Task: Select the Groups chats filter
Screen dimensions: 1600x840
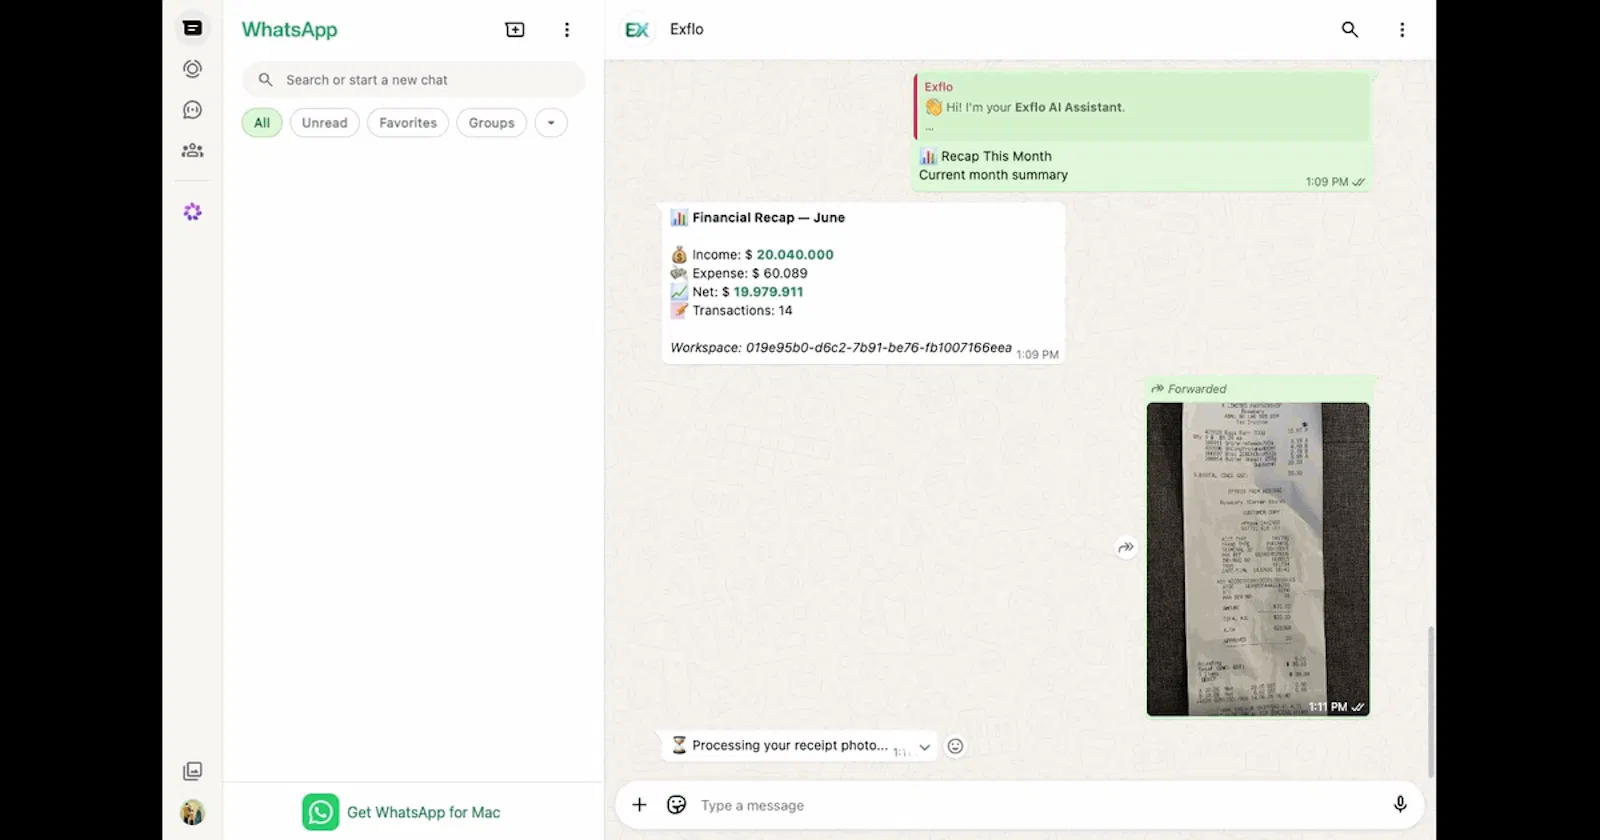Action: tap(492, 123)
